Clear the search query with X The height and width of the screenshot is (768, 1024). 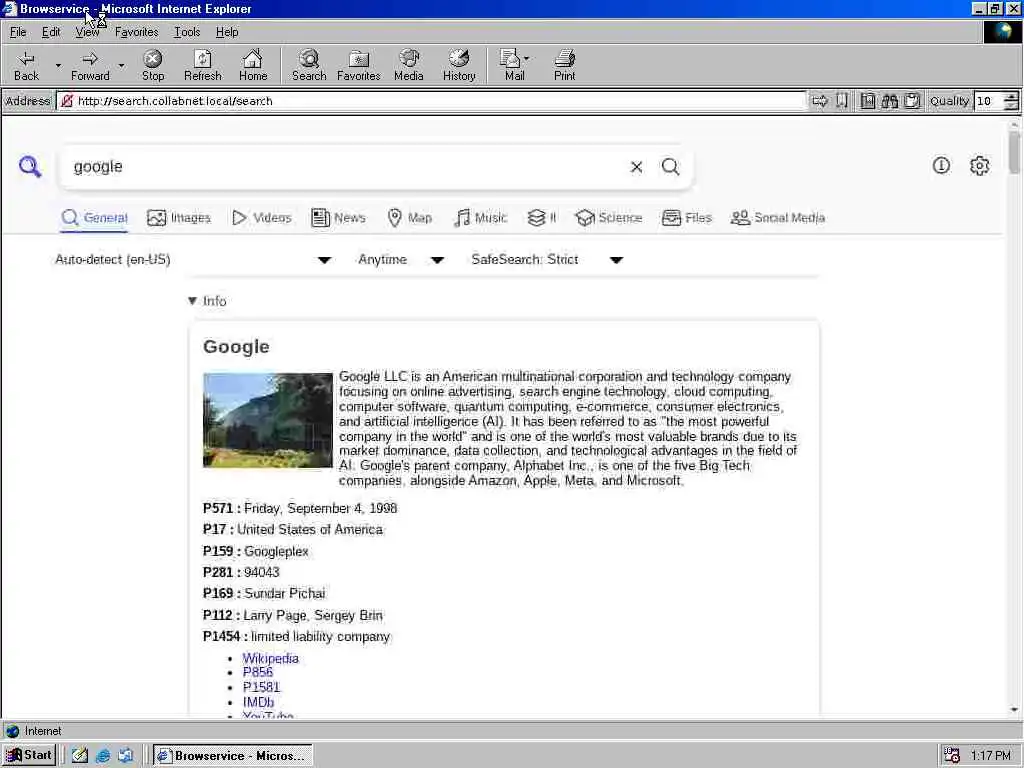point(636,167)
